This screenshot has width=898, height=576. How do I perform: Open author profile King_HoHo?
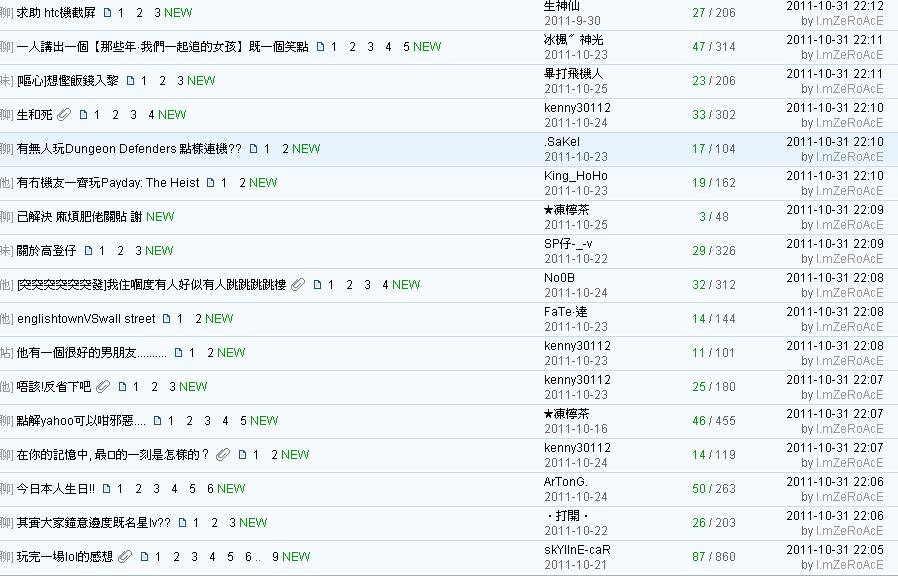(576, 176)
